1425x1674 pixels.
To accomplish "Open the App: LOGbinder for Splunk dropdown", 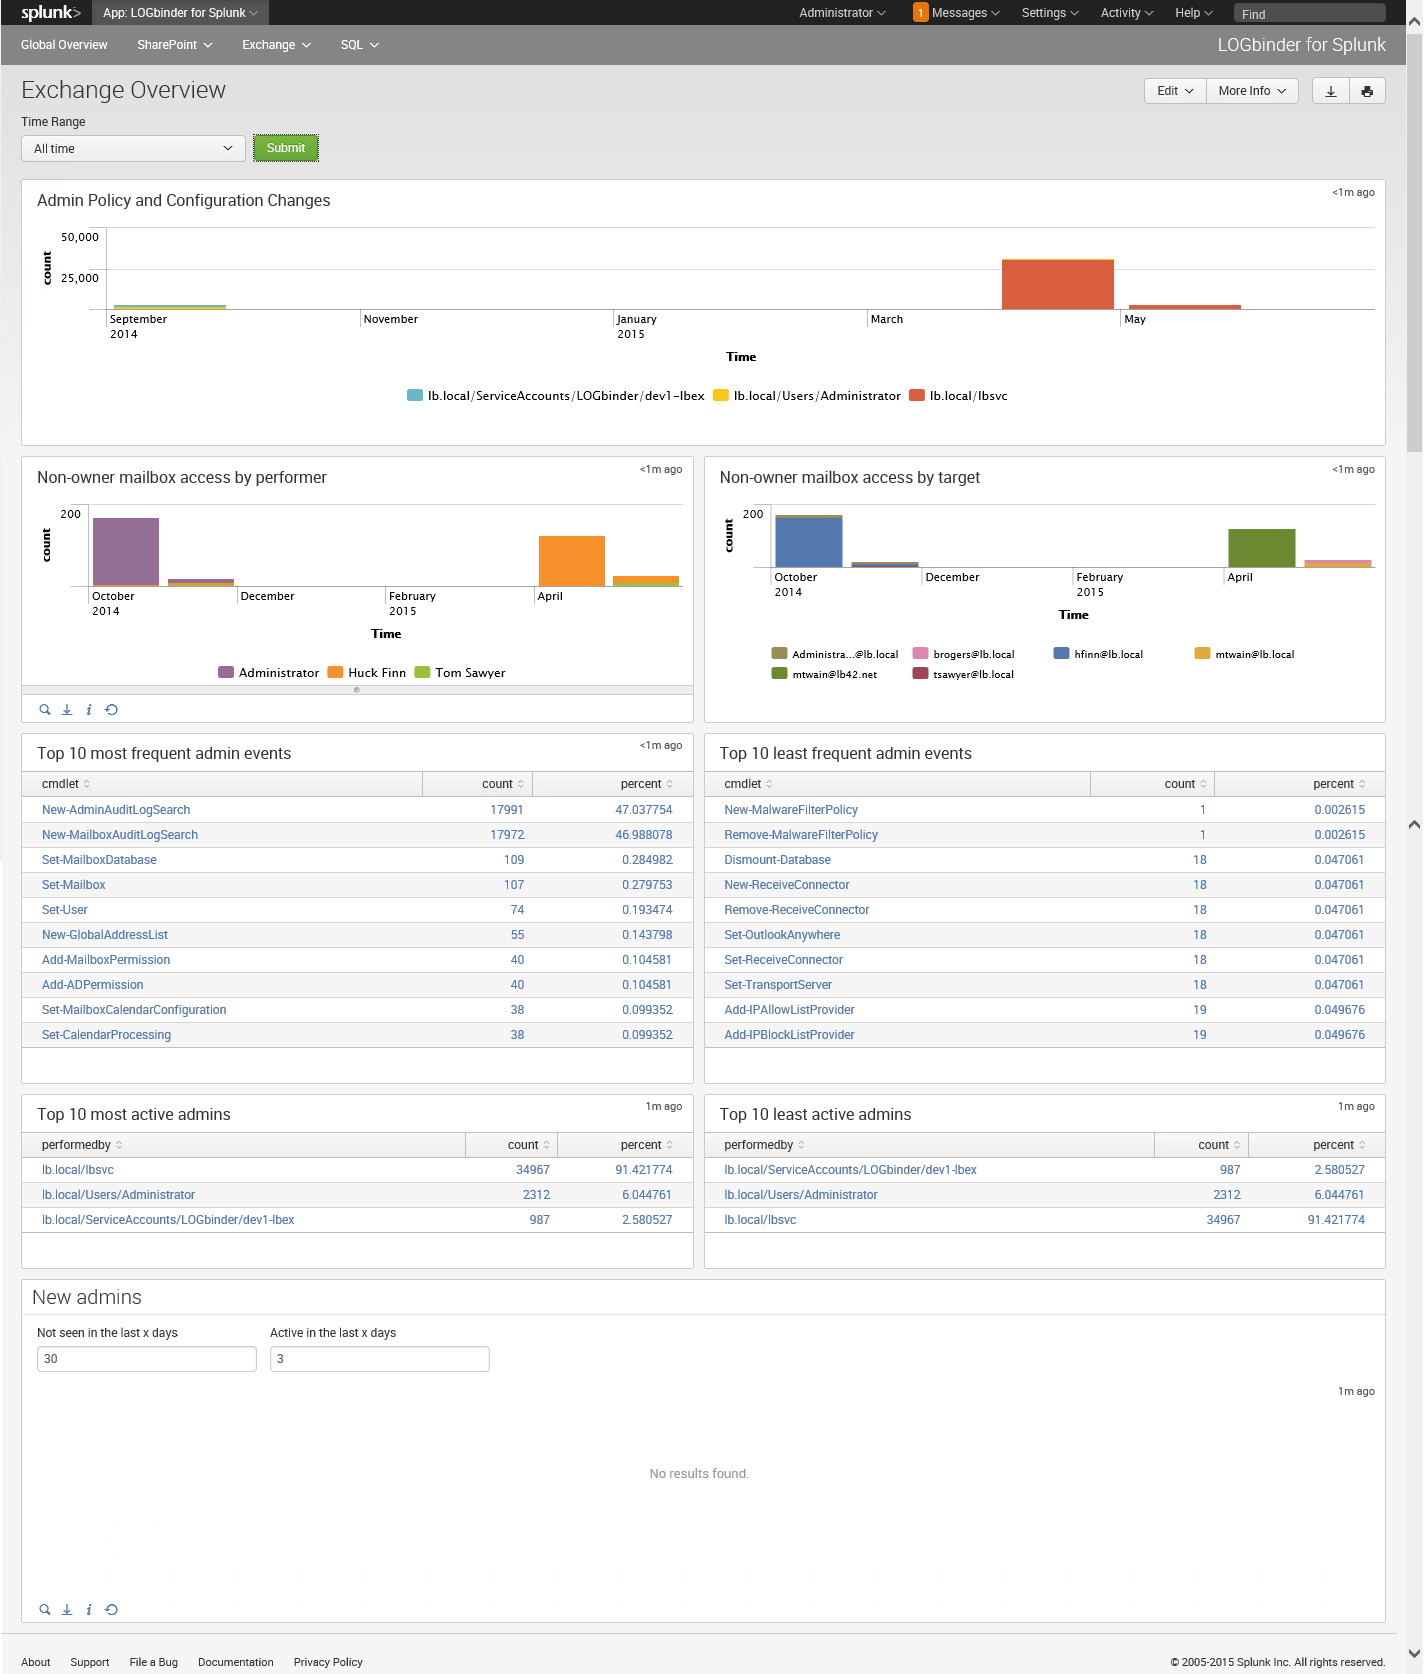I will (181, 13).
